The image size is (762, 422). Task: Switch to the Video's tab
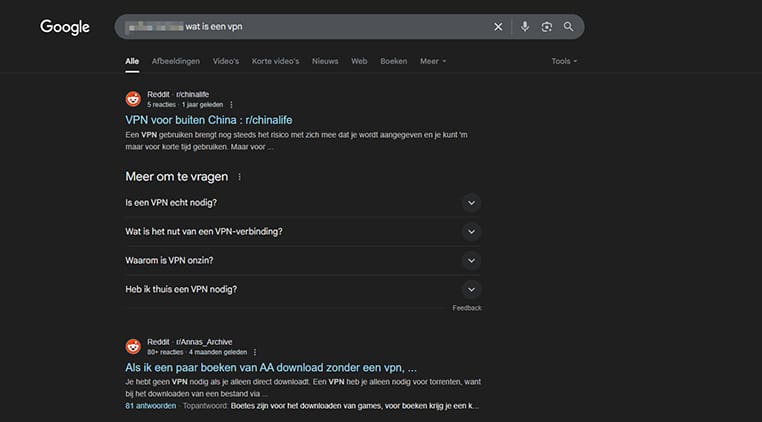(225, 61)
